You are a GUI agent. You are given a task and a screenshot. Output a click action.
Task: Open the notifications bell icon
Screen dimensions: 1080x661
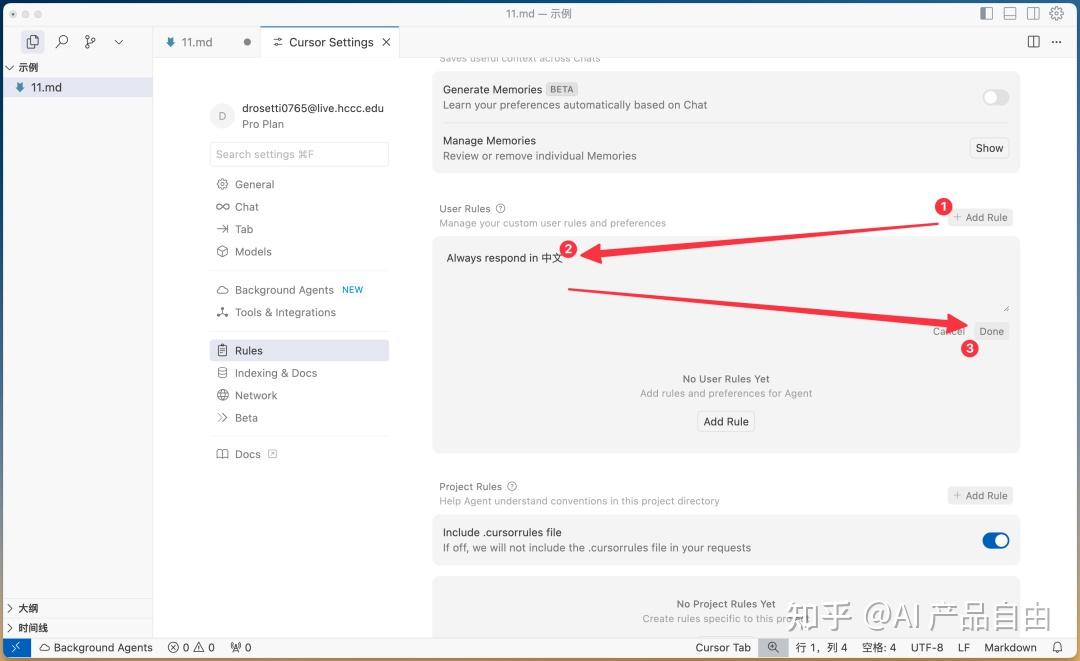[1057, 647]
